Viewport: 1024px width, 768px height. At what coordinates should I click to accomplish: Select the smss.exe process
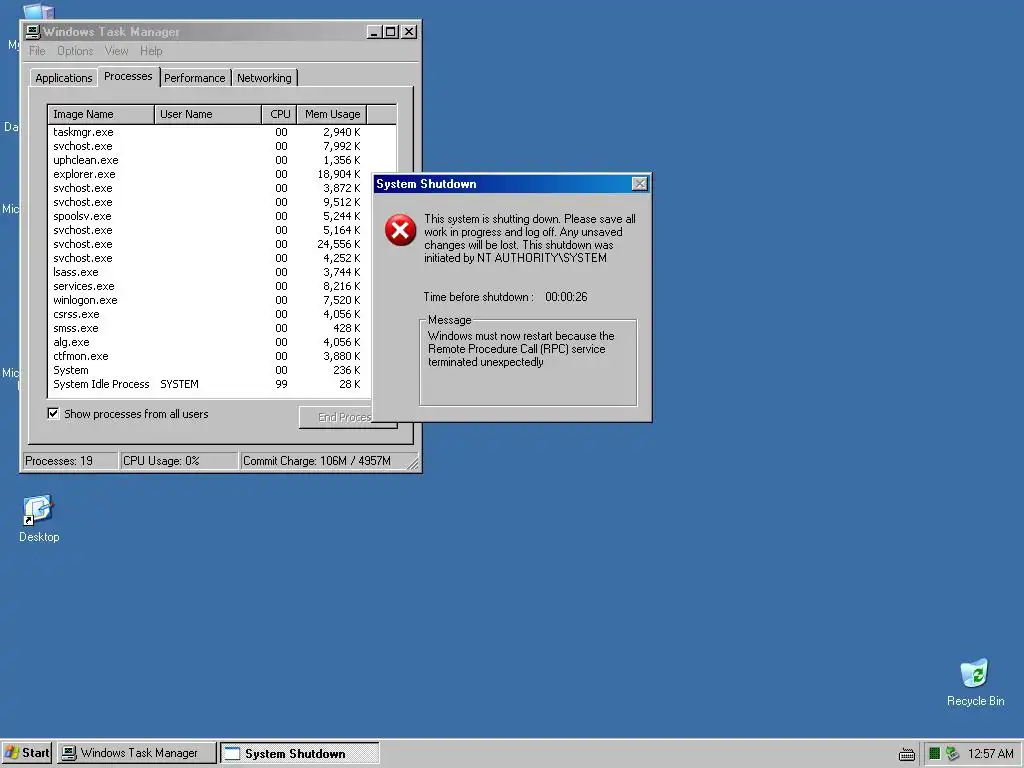pos(209,328)
